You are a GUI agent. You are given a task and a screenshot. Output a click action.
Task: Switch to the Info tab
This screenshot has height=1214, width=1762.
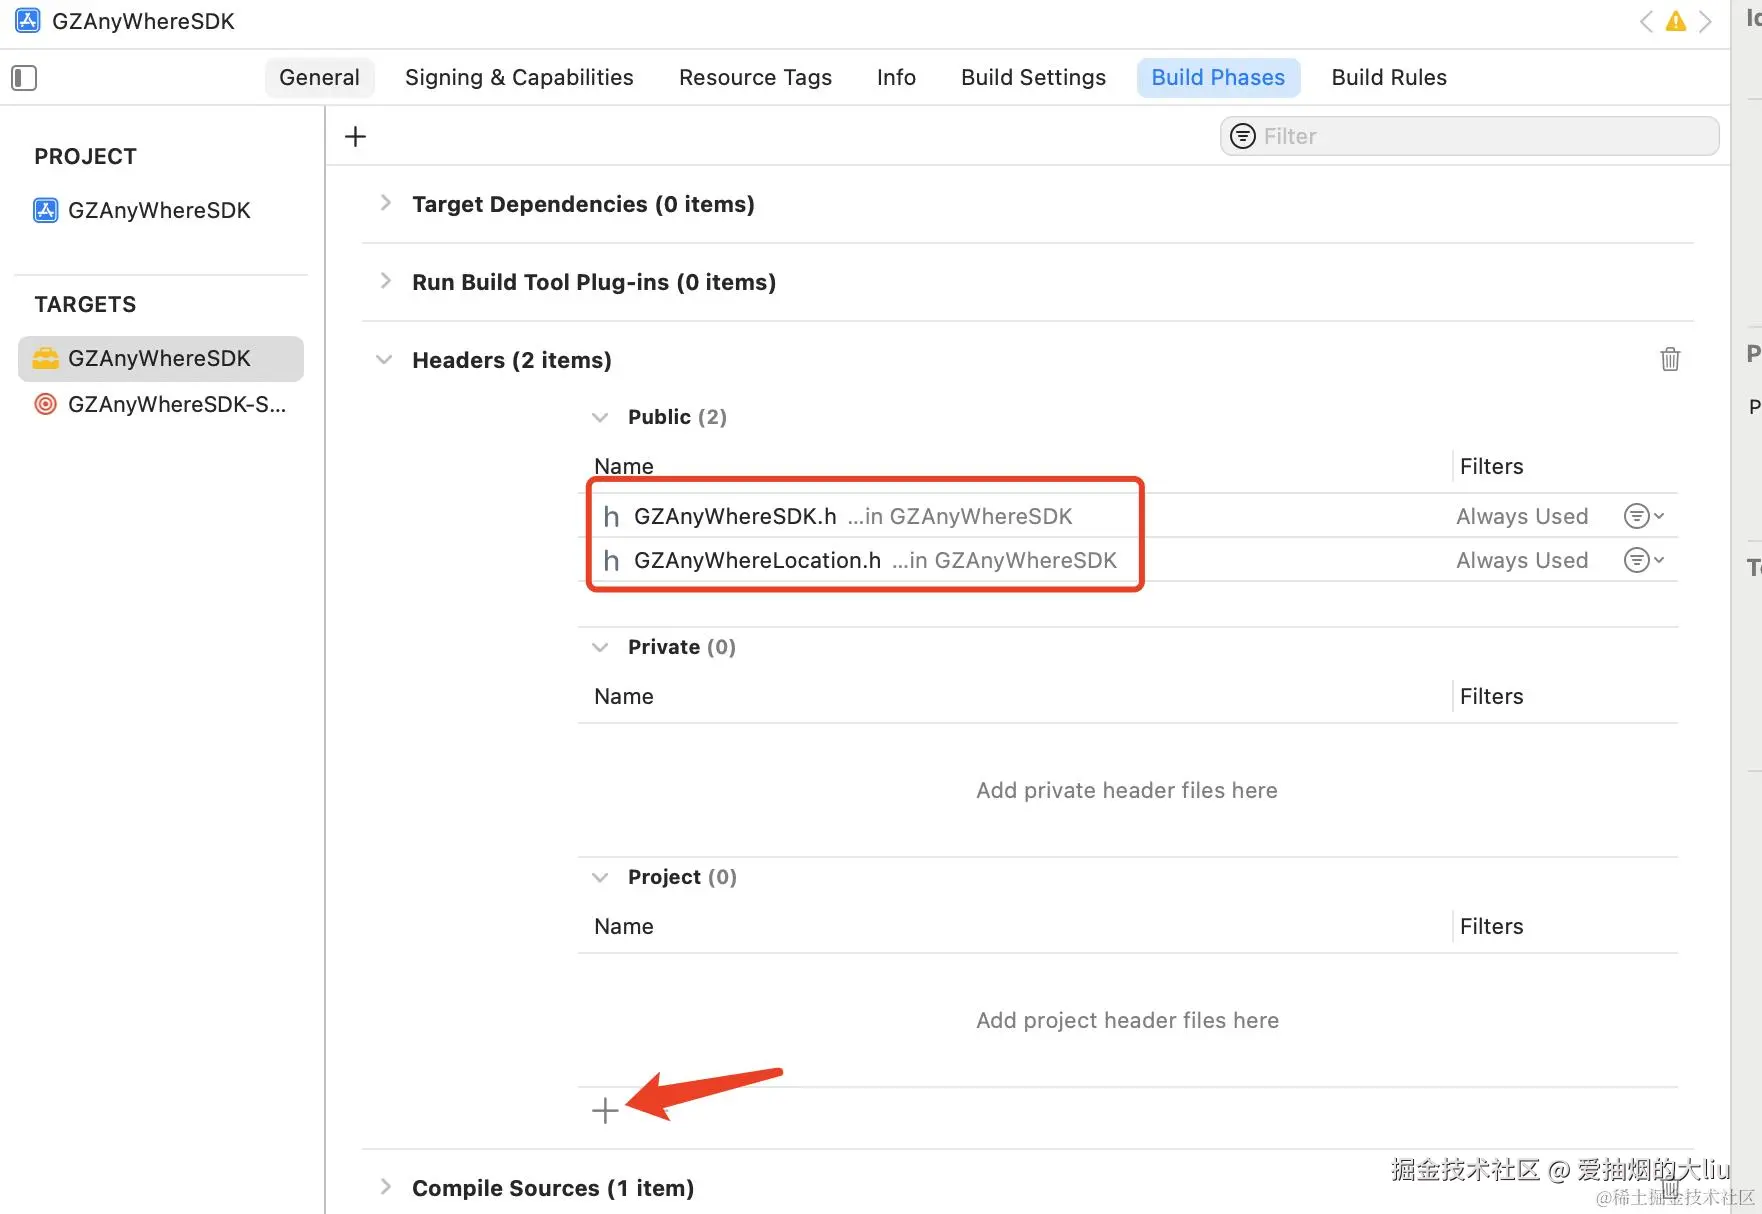tap(896, 78)
